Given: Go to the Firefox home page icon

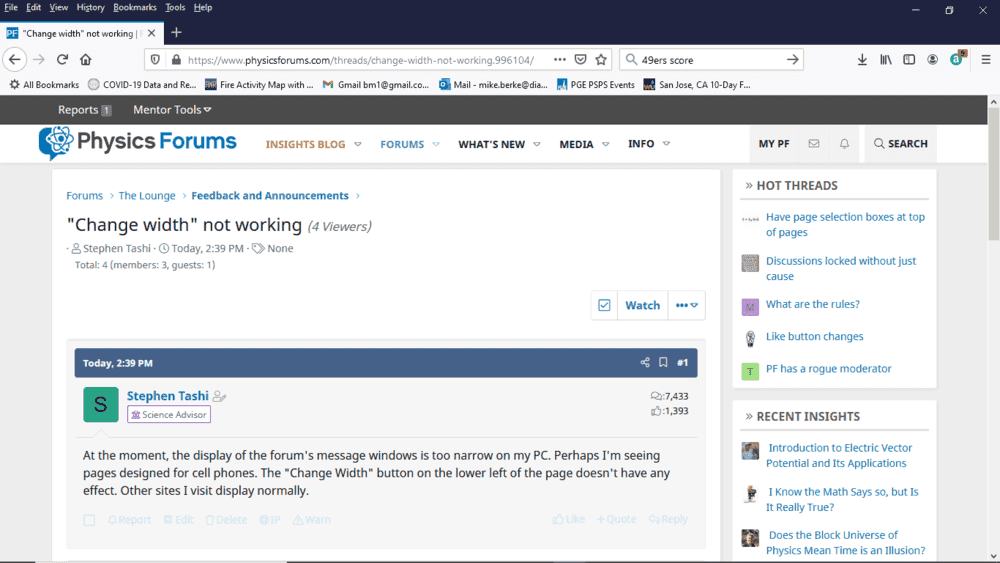Looking at the screenshot, I should pos(86,60).
